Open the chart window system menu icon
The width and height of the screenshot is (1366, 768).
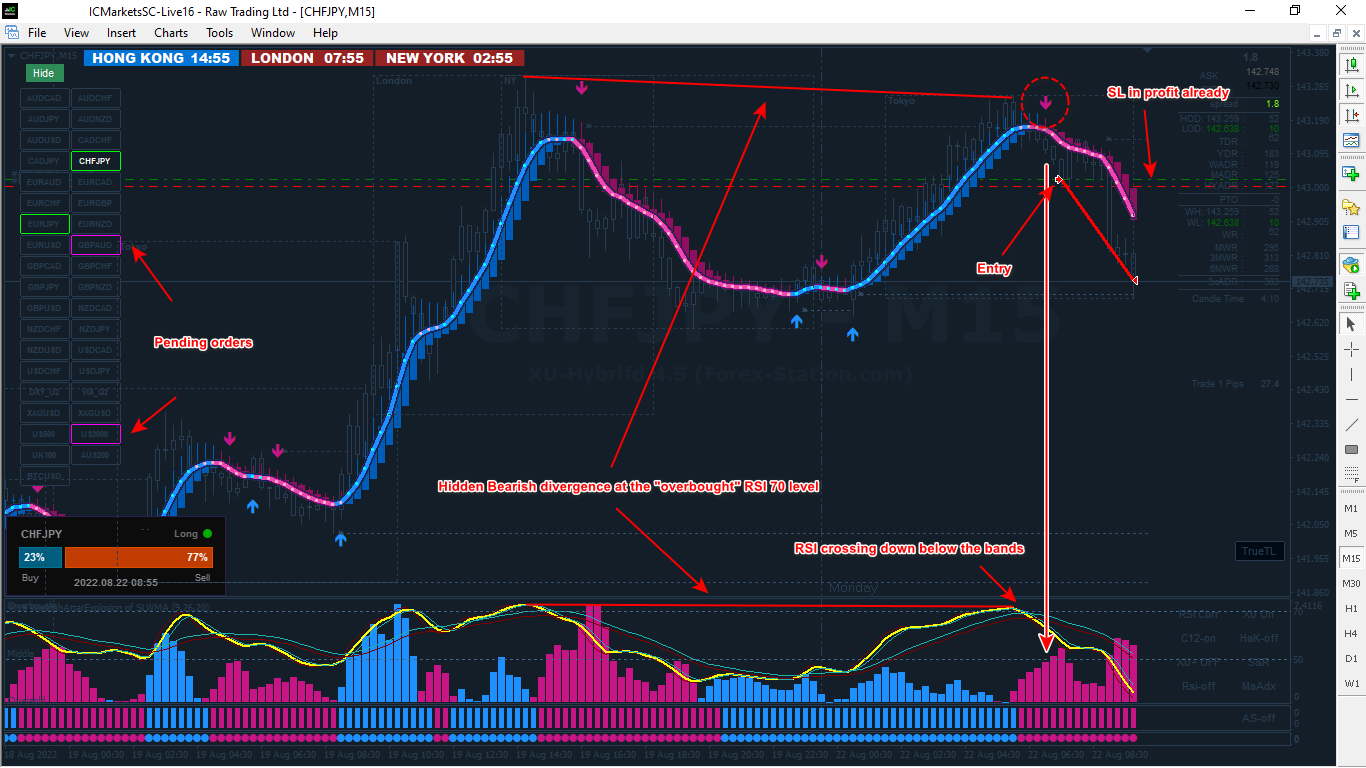coord(12,33)
